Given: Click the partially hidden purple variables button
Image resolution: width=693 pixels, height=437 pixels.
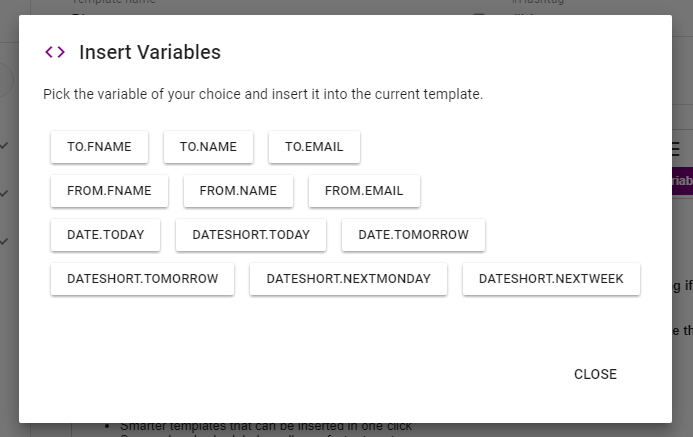Looking at the screenshot, I should pos(682,181).
